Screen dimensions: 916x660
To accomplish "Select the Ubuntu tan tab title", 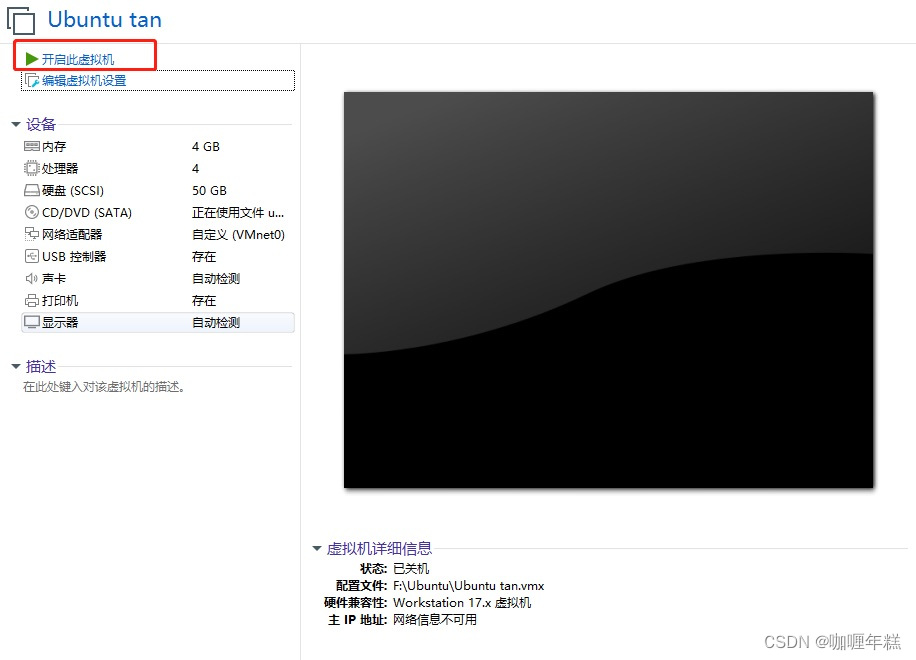I will [x=104, y=19].
